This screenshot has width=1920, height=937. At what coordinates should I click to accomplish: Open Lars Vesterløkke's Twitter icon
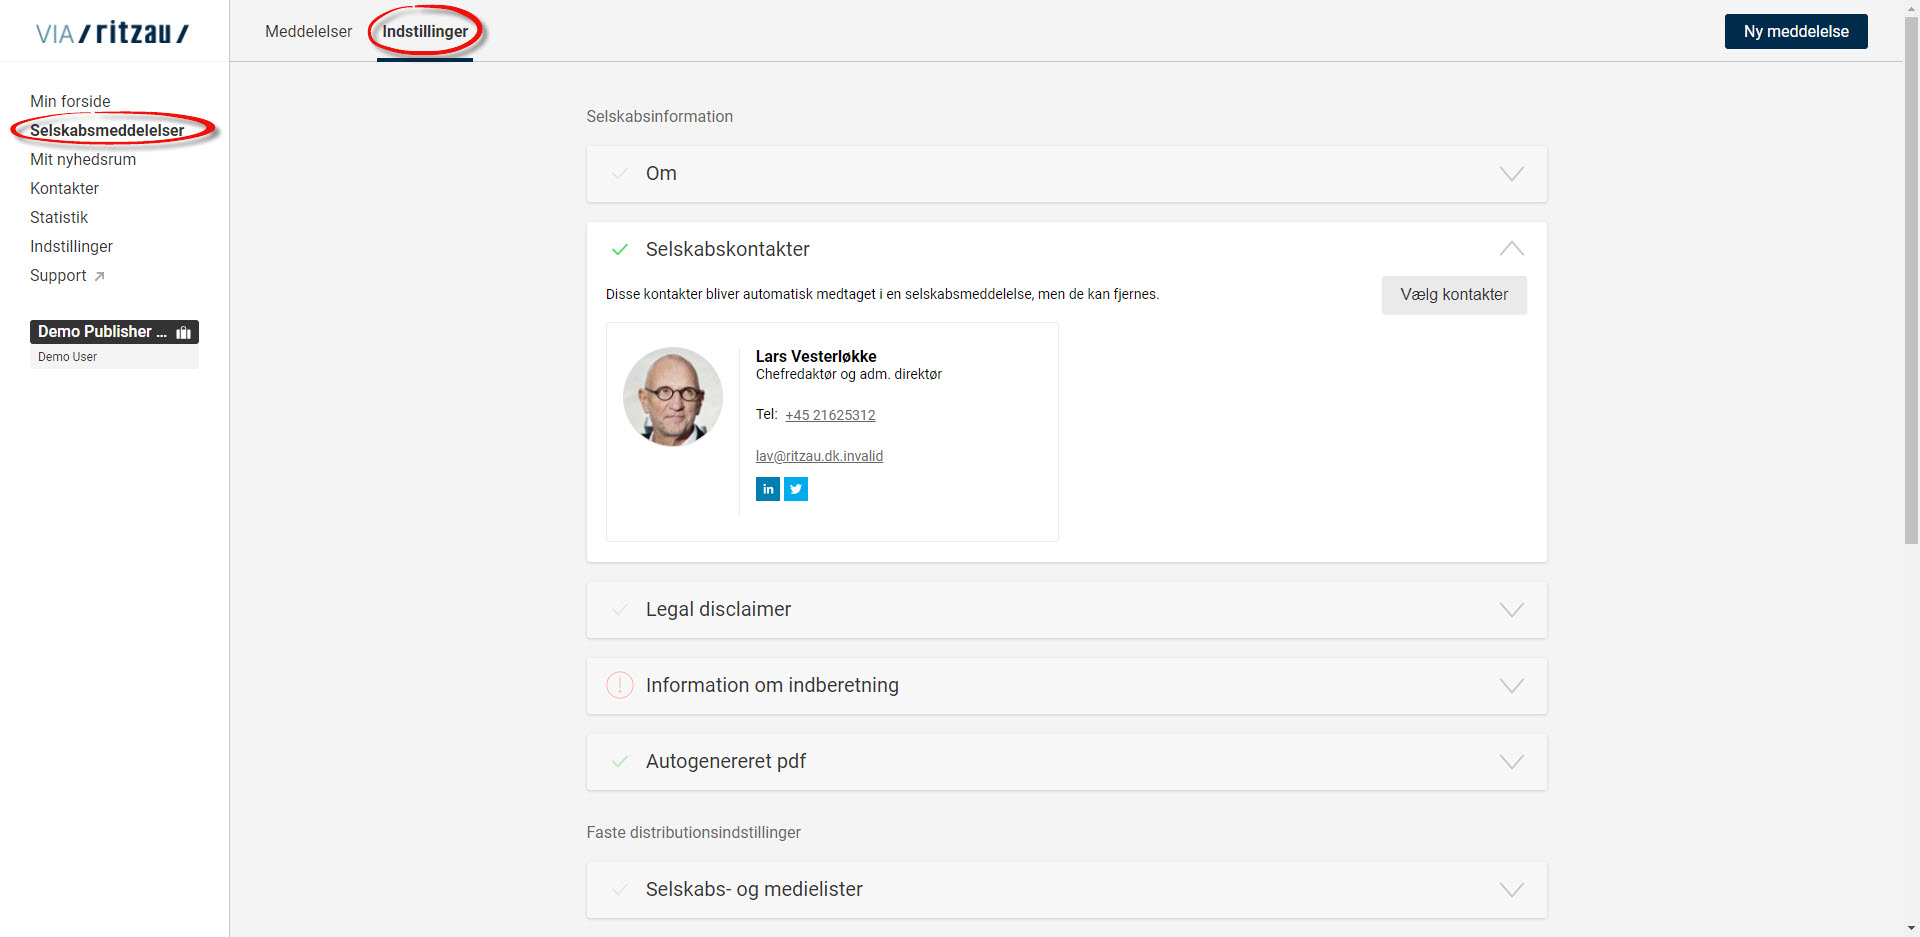click(x=796, y=489)
